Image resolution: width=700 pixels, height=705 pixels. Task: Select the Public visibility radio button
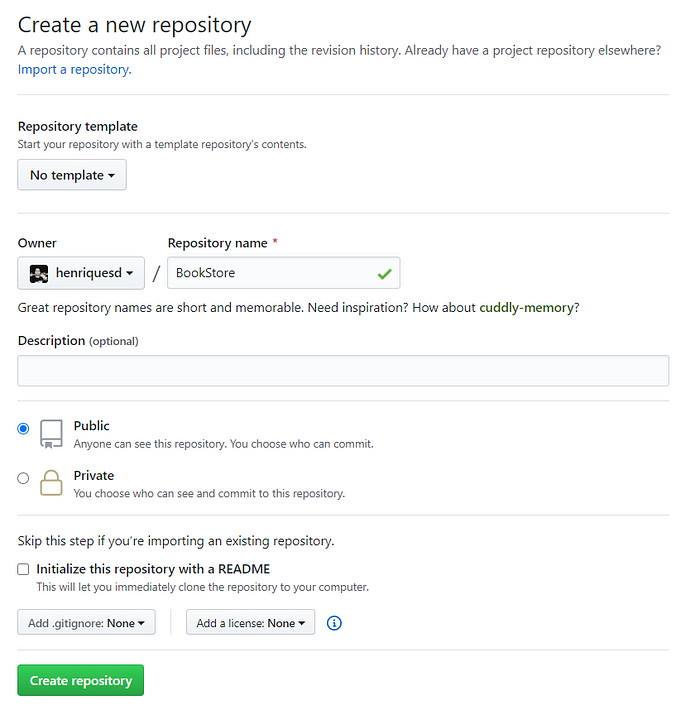23,428
